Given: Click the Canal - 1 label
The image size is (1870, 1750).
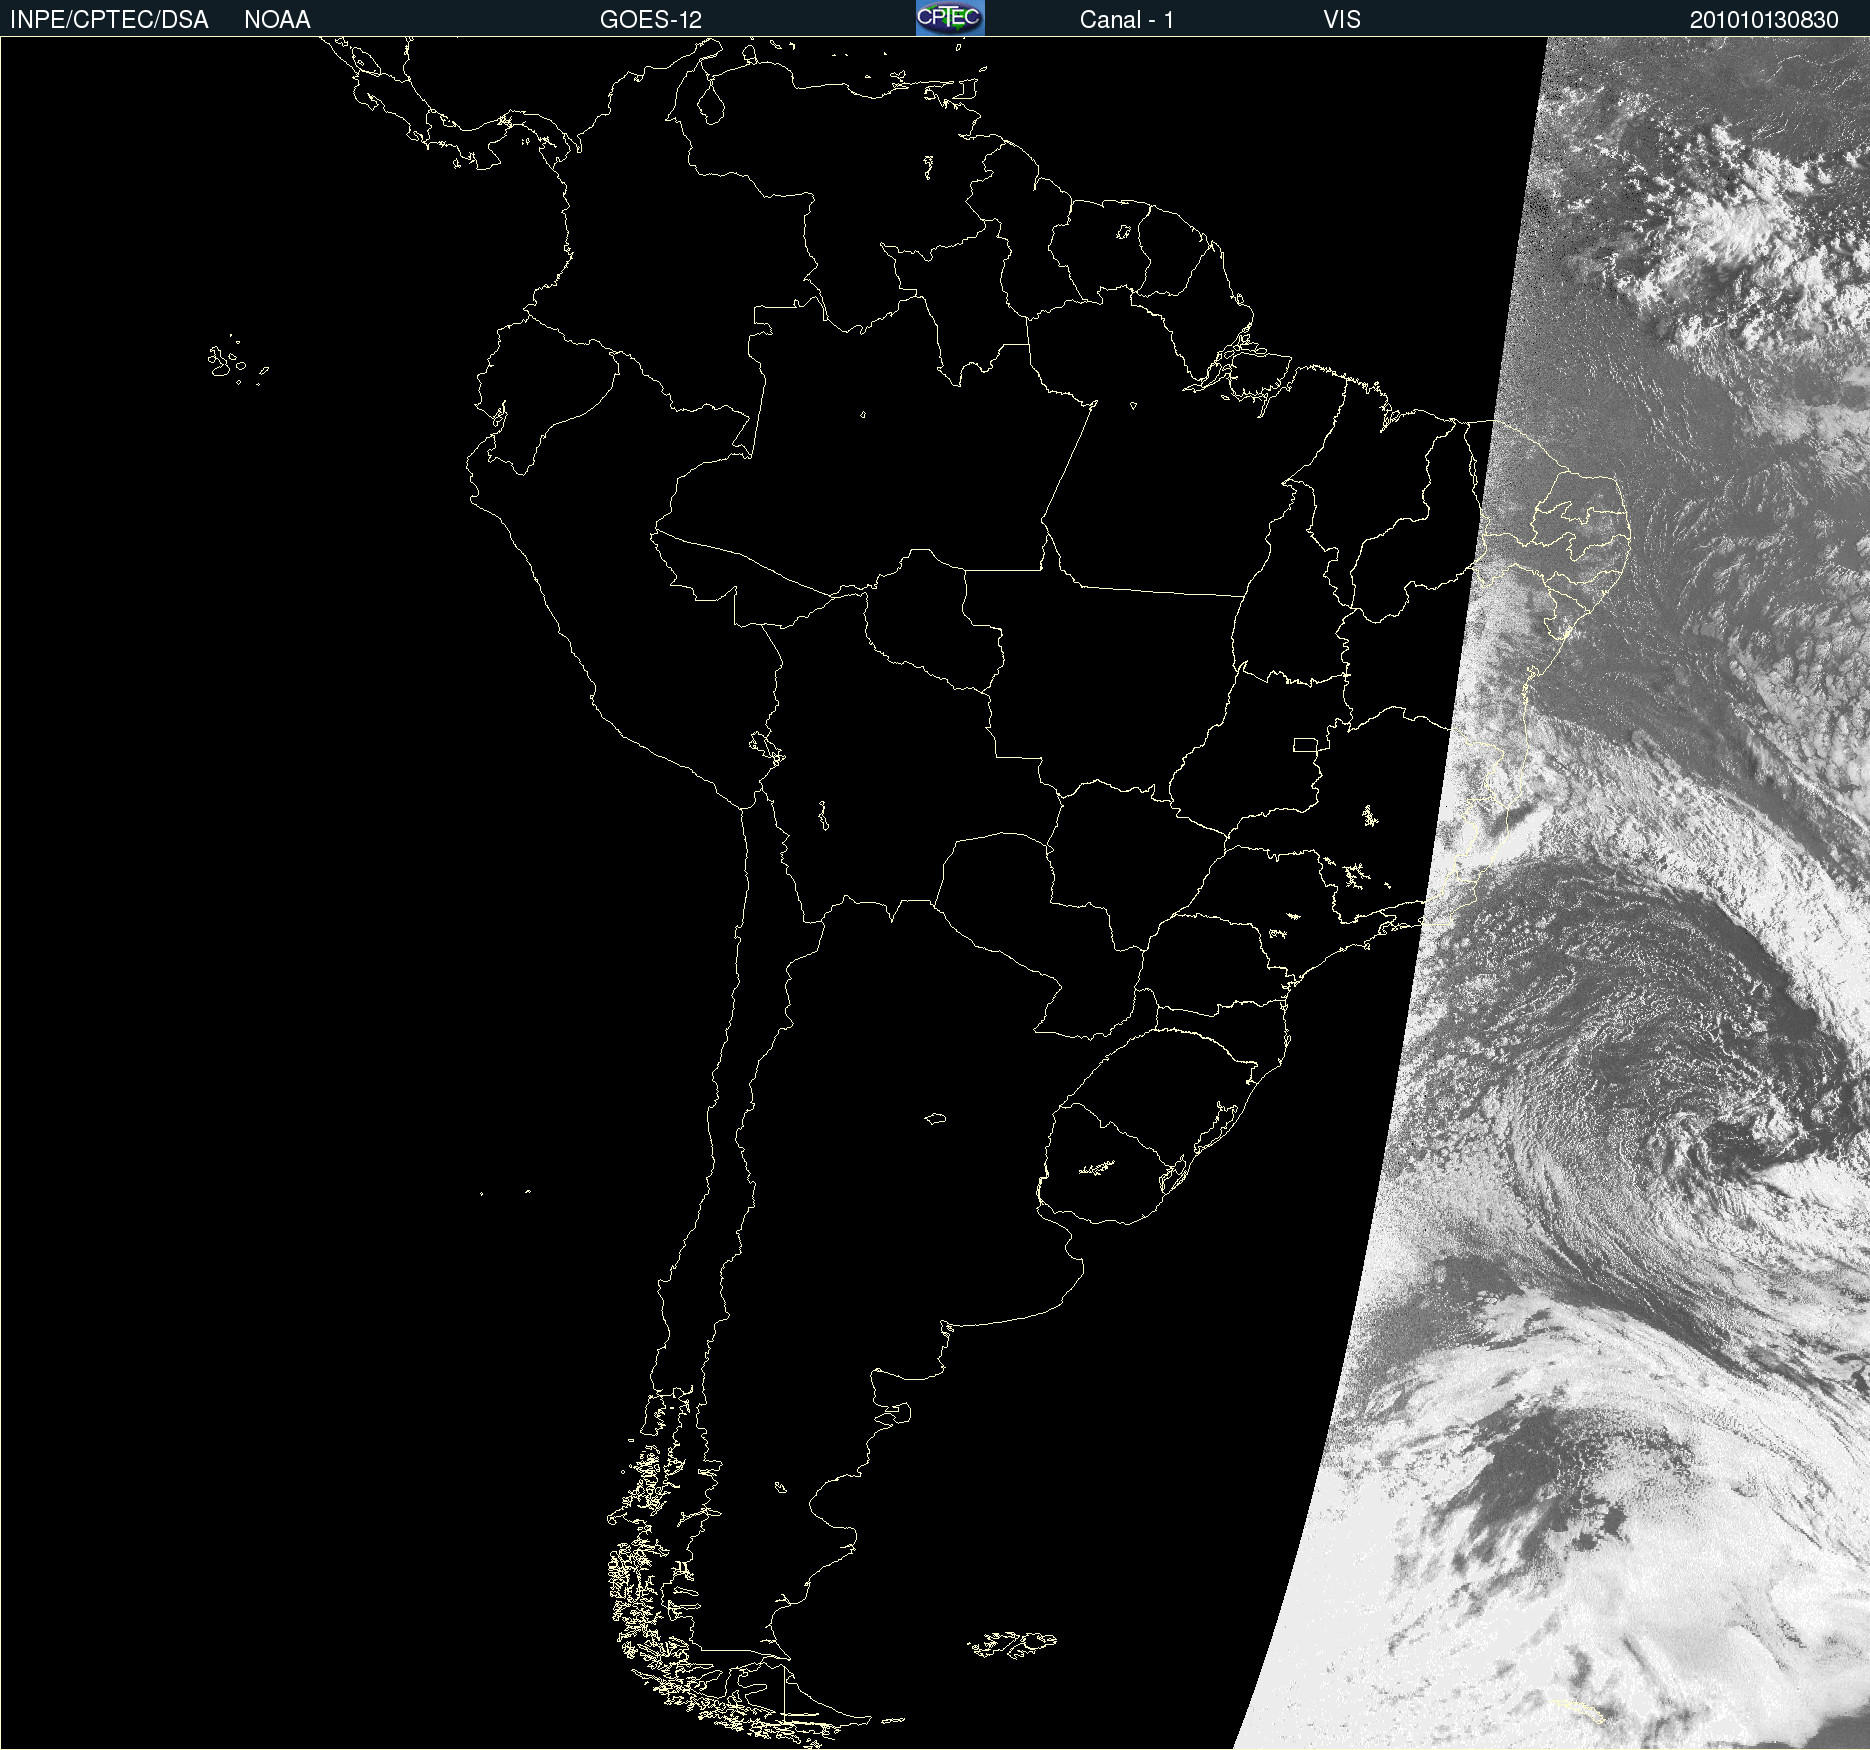Looking at the screenshot, I should click(1126, 20).
